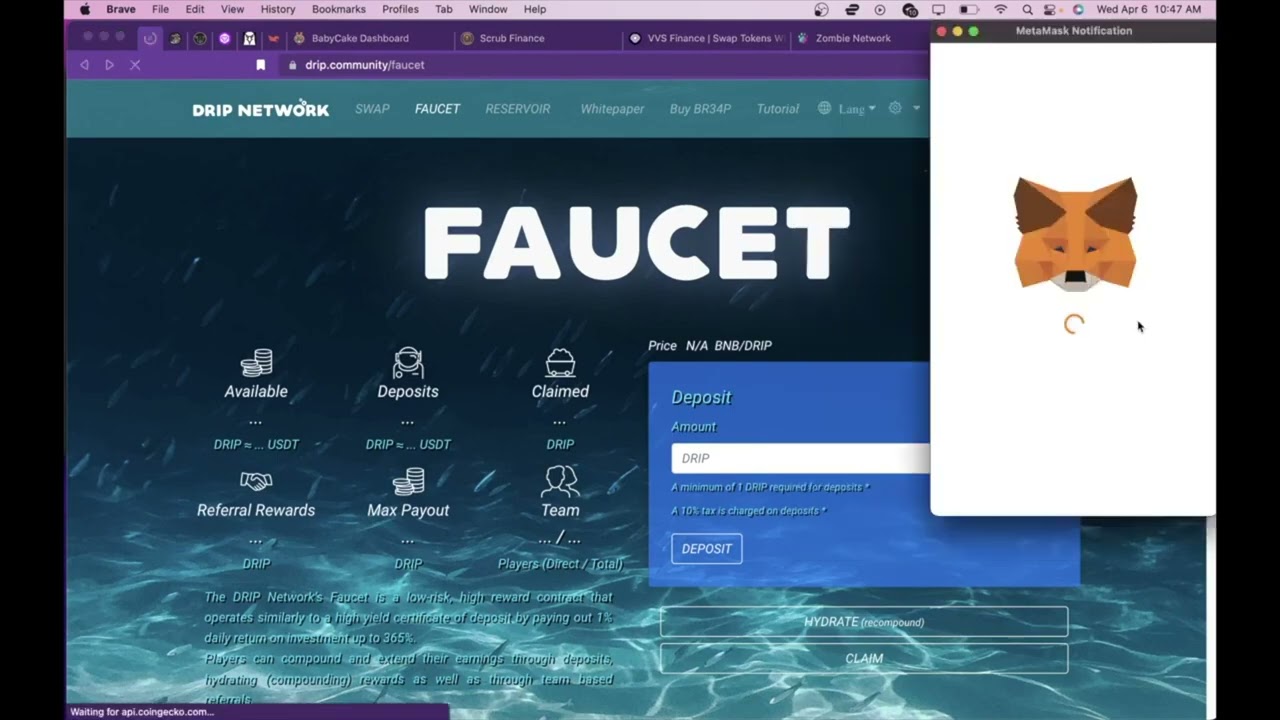The height and width of the screenshot is (720, 1280).
Task: Click the Price N/A BNB/DRIP text
Action: [710, 345]
